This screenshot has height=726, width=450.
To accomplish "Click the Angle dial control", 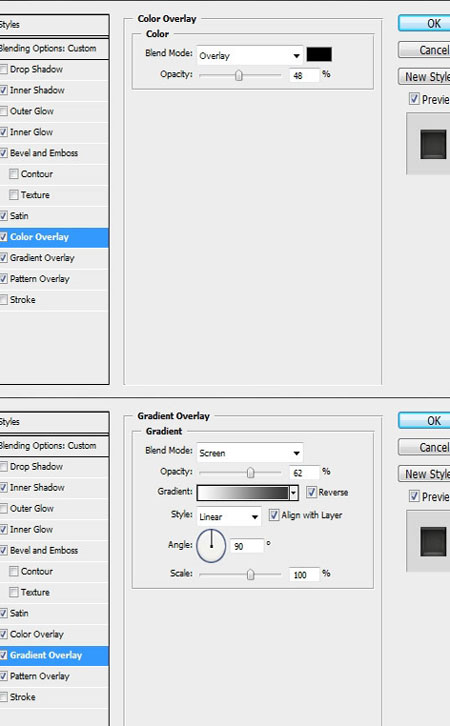I will (211, 546).
